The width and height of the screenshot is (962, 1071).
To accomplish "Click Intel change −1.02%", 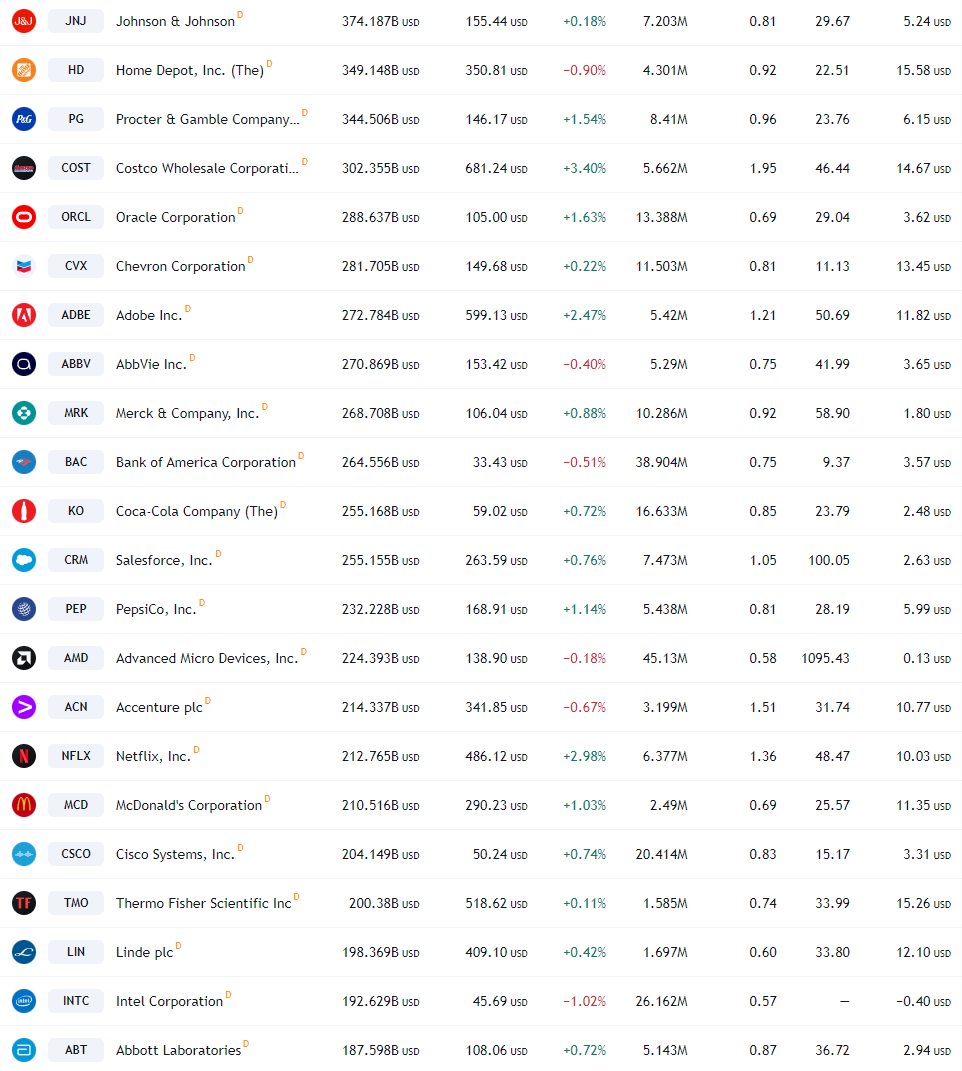I will (x=584, y=1001).
